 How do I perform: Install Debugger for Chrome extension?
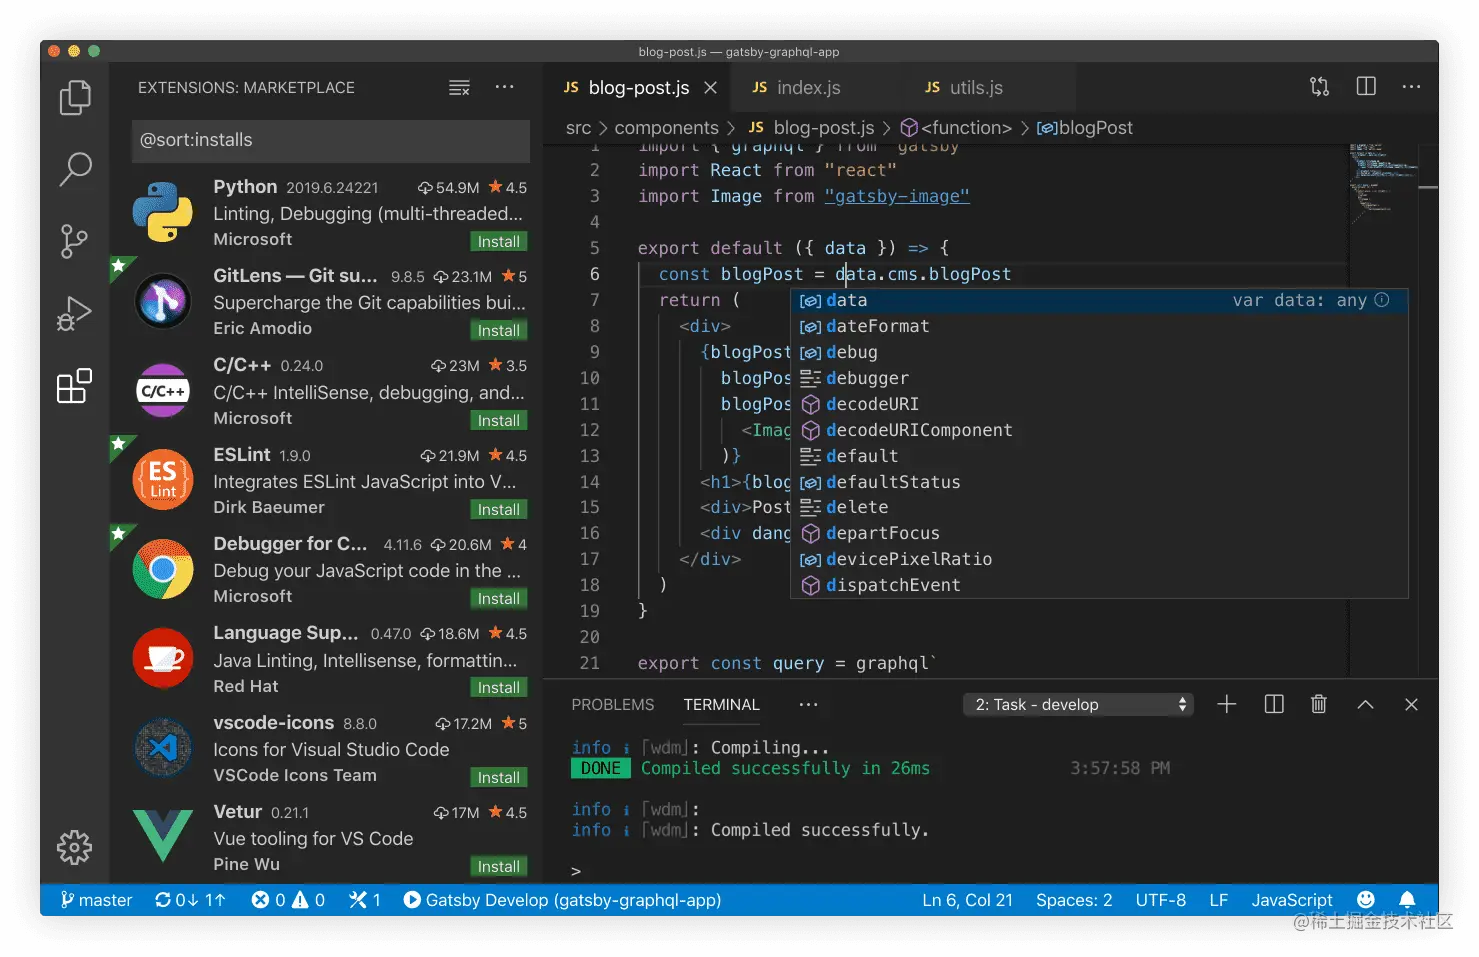[x=498, y=598]
